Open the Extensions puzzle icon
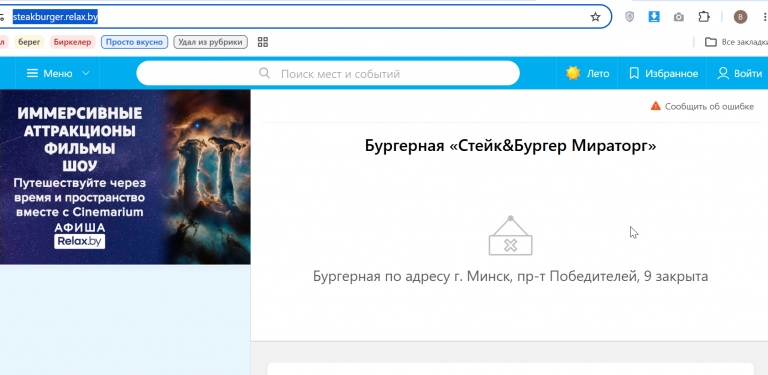Screen dimensions: 768x375 pyautogui.click(x=703, y=17)
